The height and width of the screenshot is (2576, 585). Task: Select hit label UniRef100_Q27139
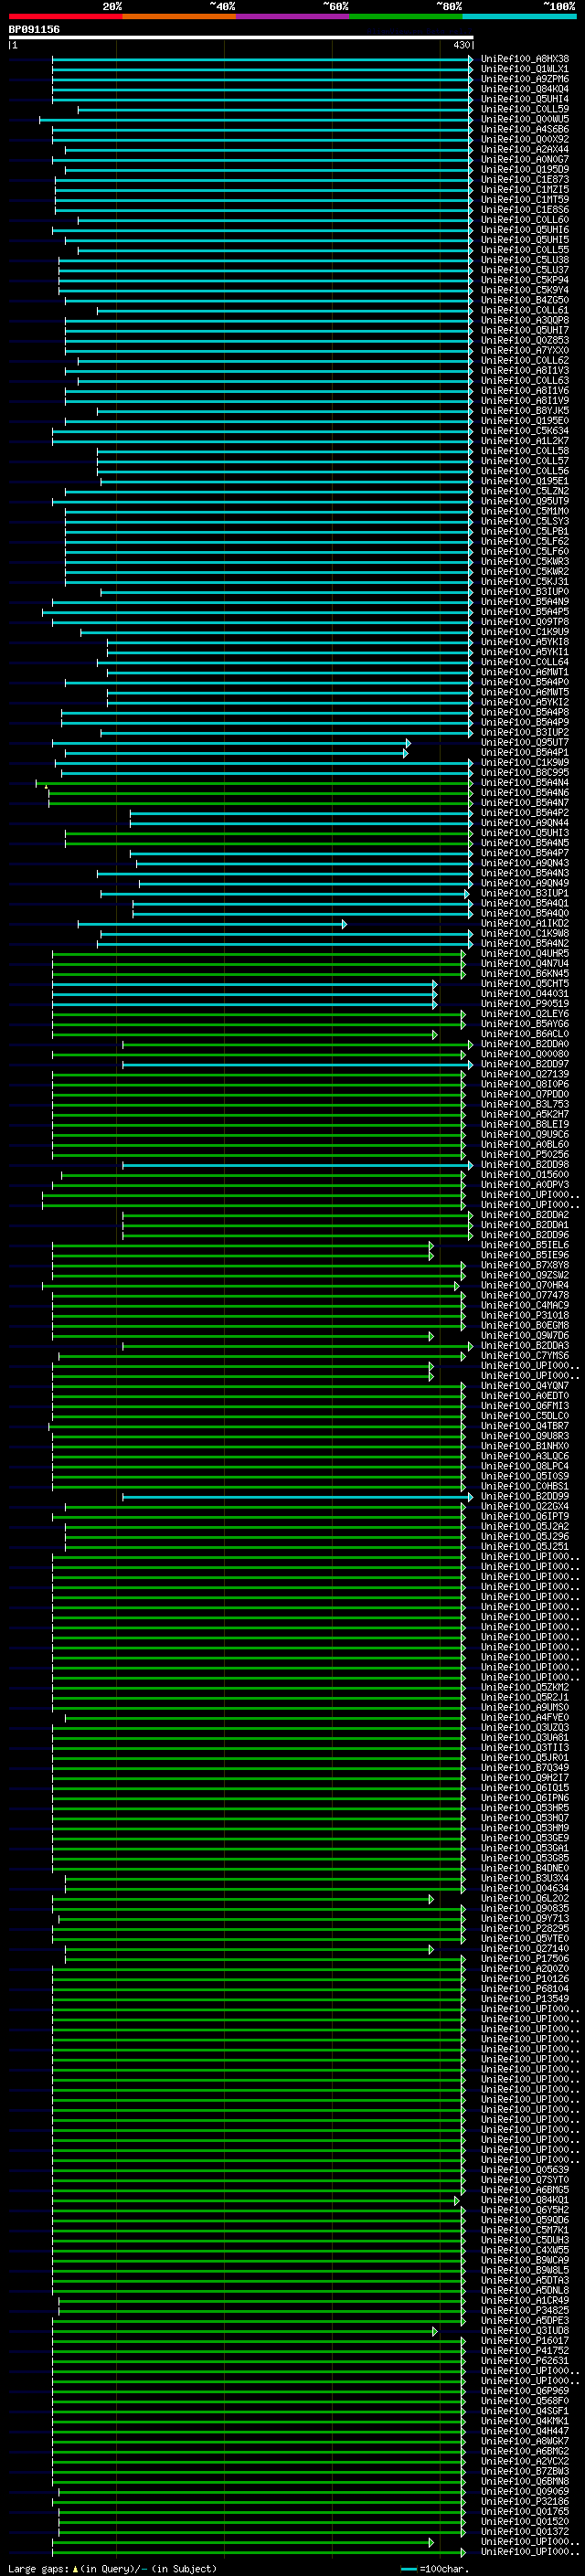pyautogui.click(x=525, y=1074)
